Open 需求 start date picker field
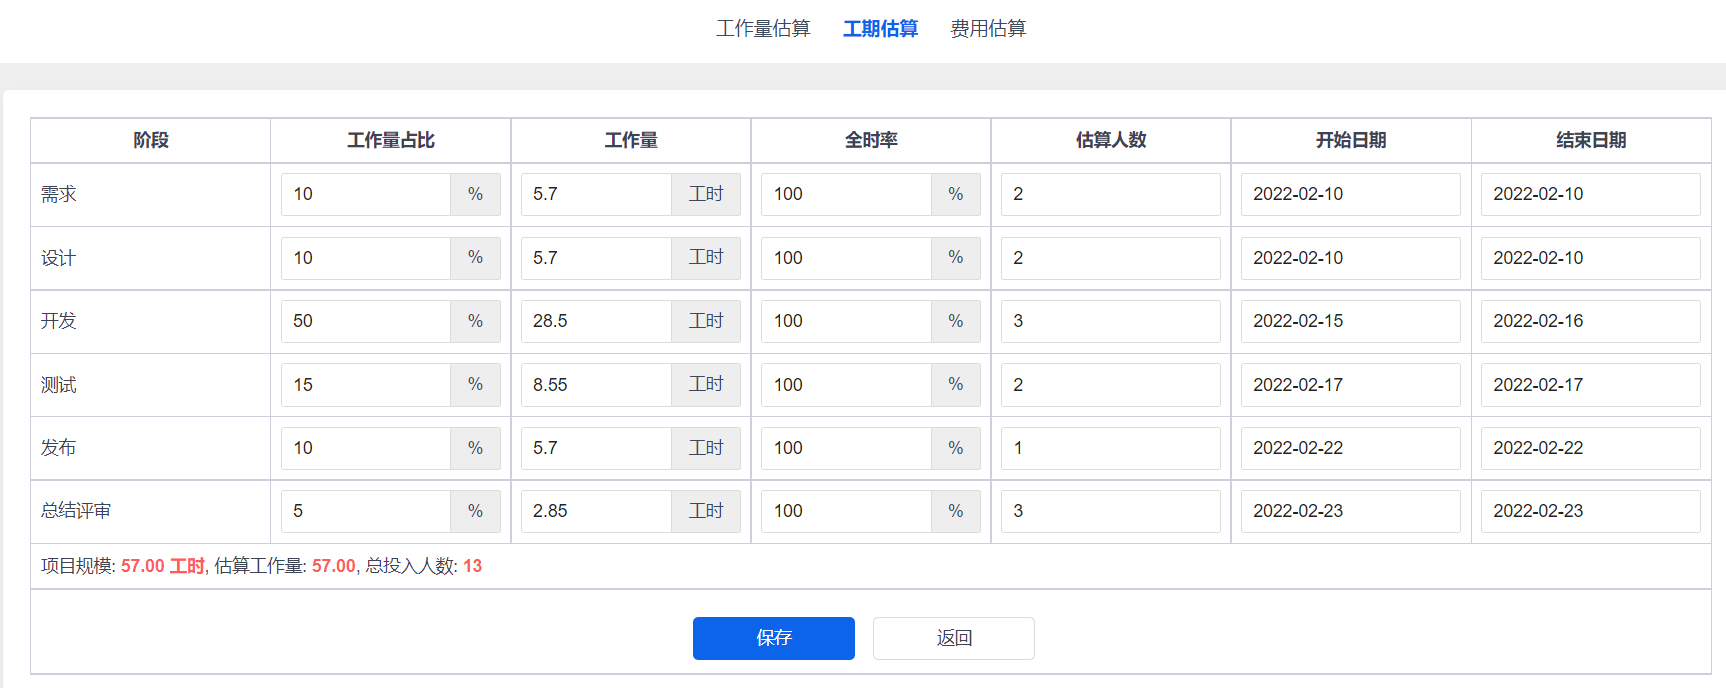 pos(1350,194)
